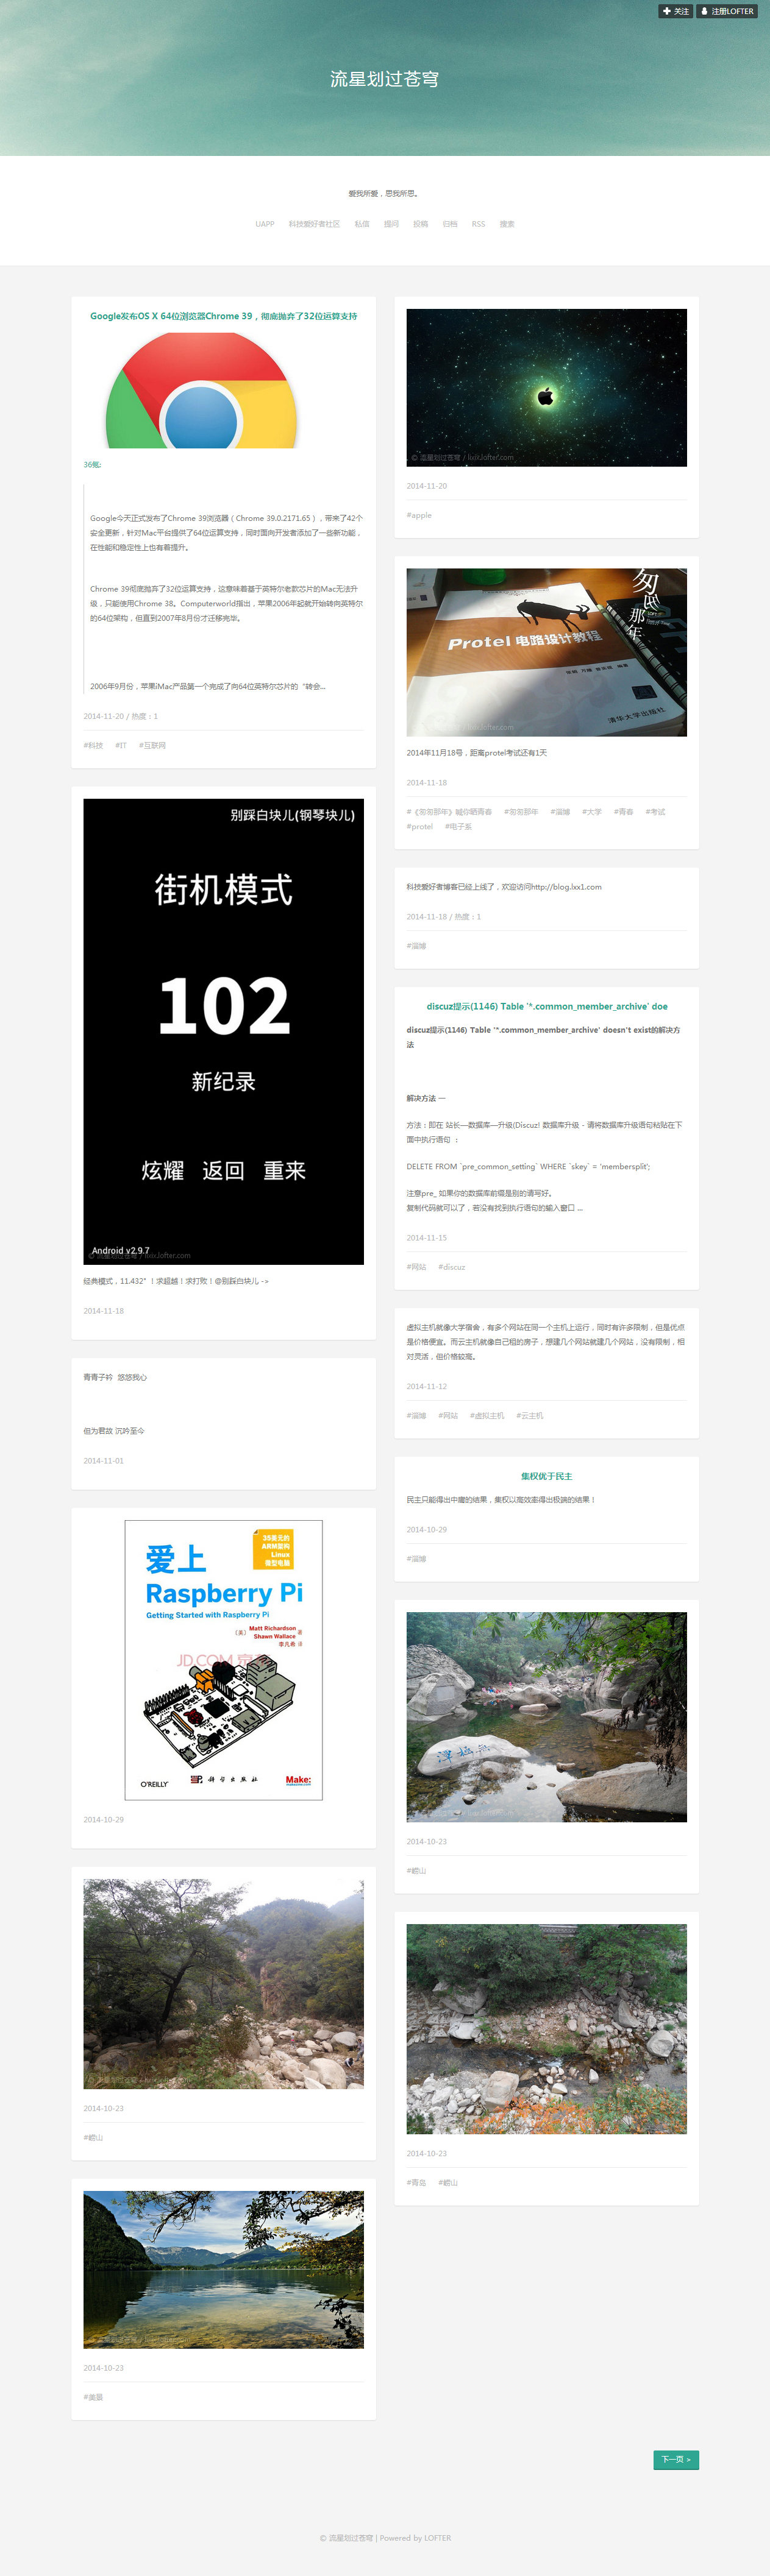
Task: Open the rocky stream with orange leaves photo
Action: tap(546, 2029)
